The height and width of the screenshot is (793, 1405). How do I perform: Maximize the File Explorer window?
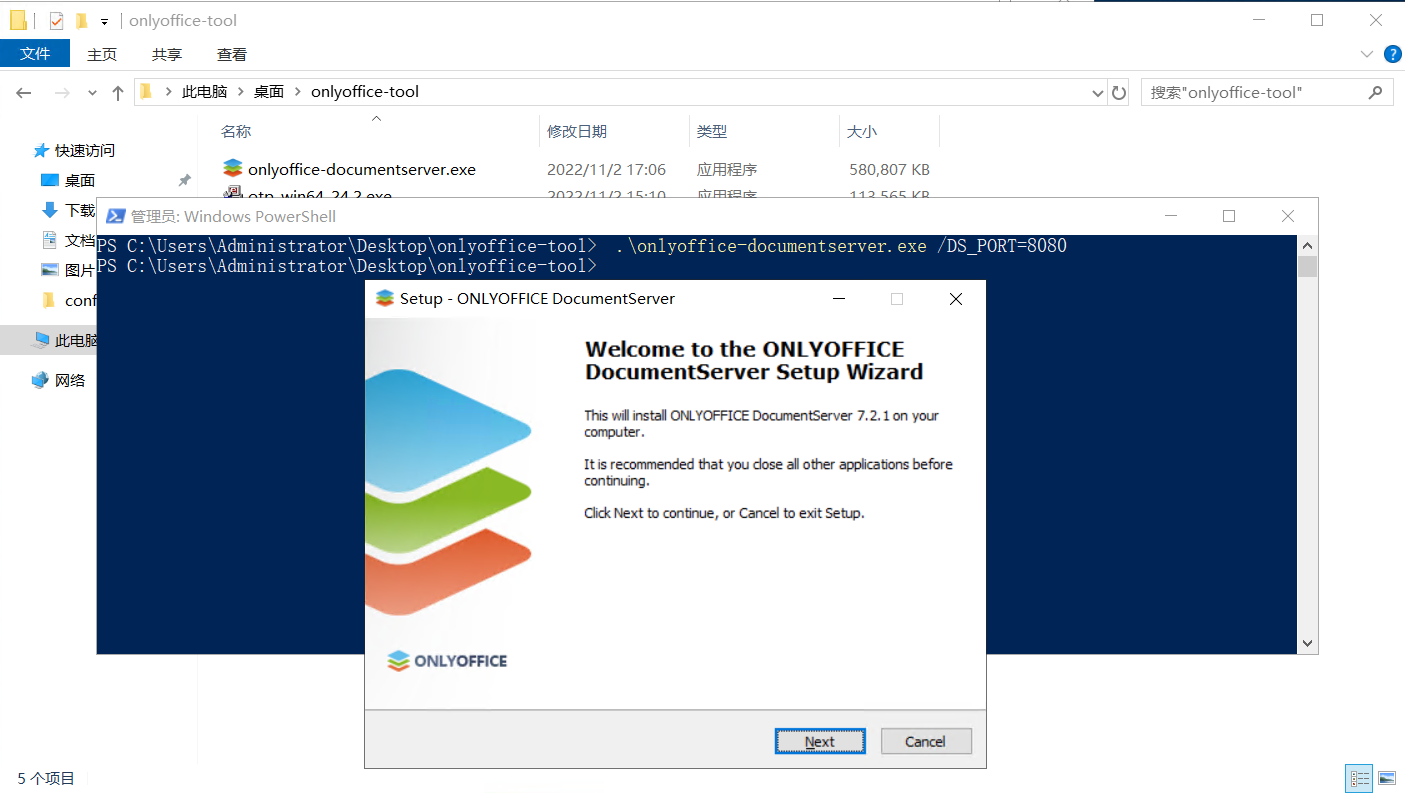[1317, 20]
